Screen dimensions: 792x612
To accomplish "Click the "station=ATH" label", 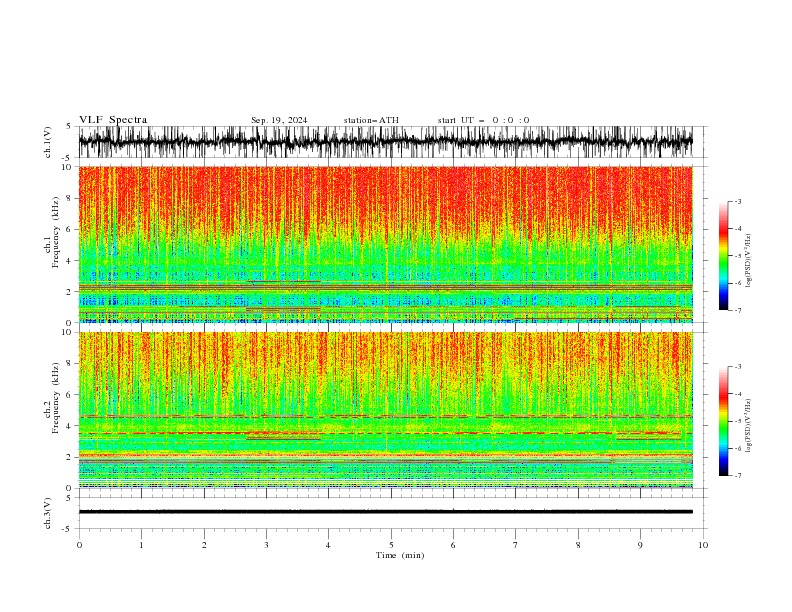I will click(x=371, y=120).
